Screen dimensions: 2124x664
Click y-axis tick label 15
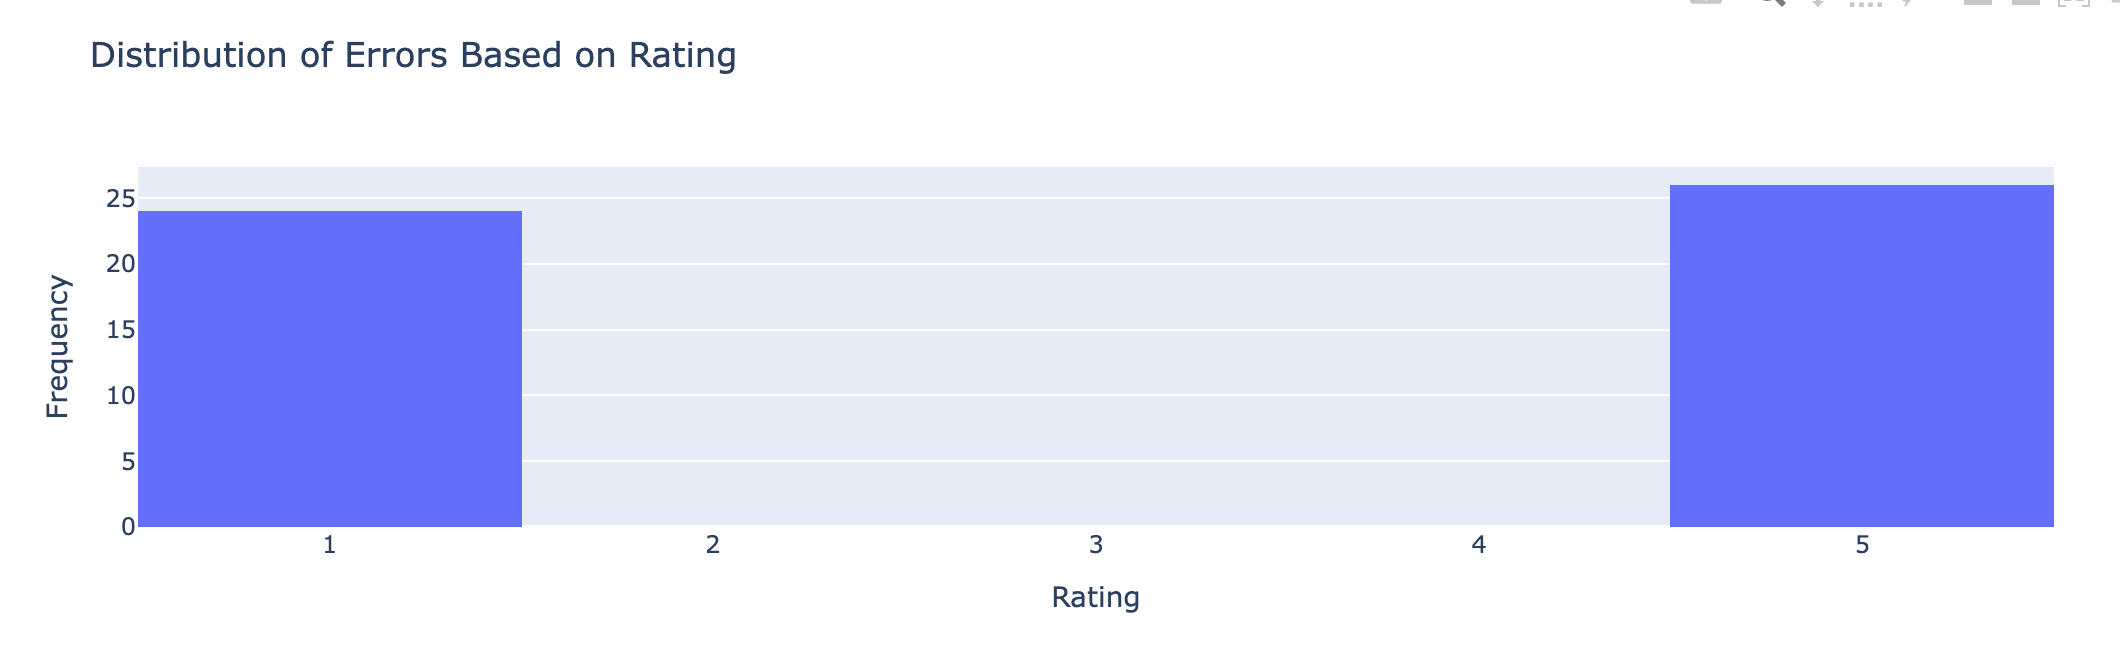click(120, 330)
